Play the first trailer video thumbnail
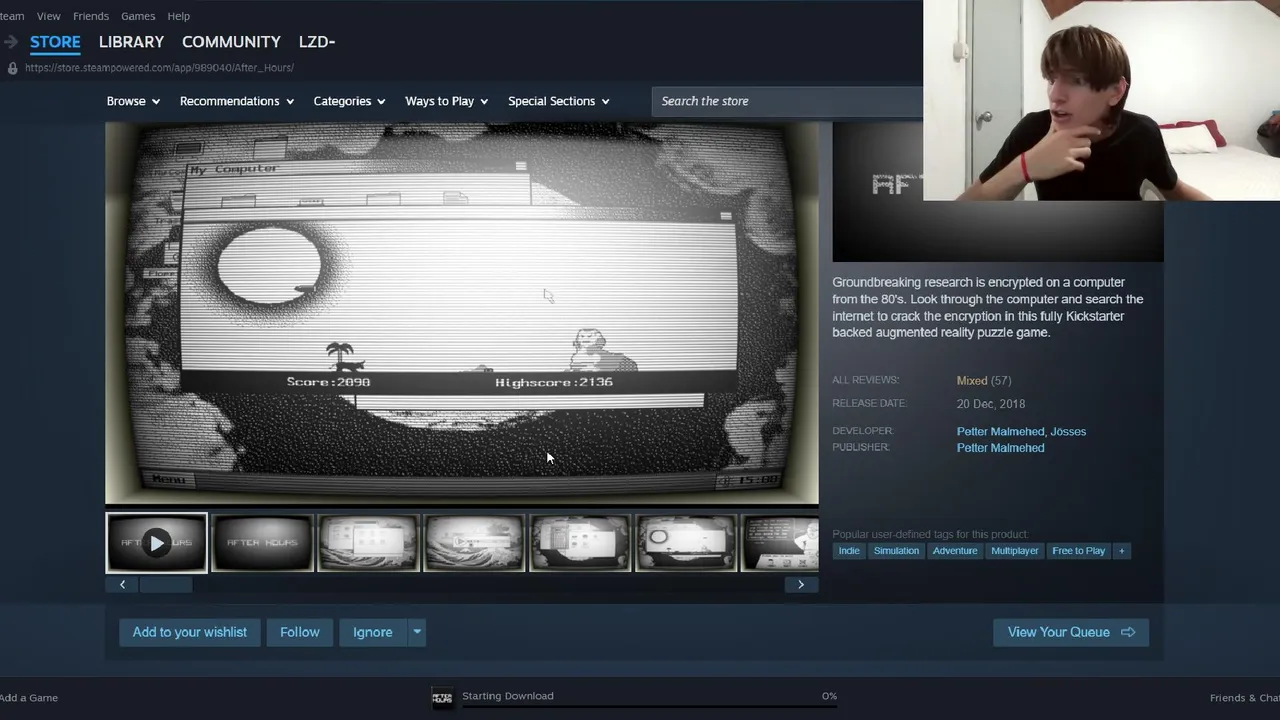The image size is (1280, 720). tap(157, 543)
